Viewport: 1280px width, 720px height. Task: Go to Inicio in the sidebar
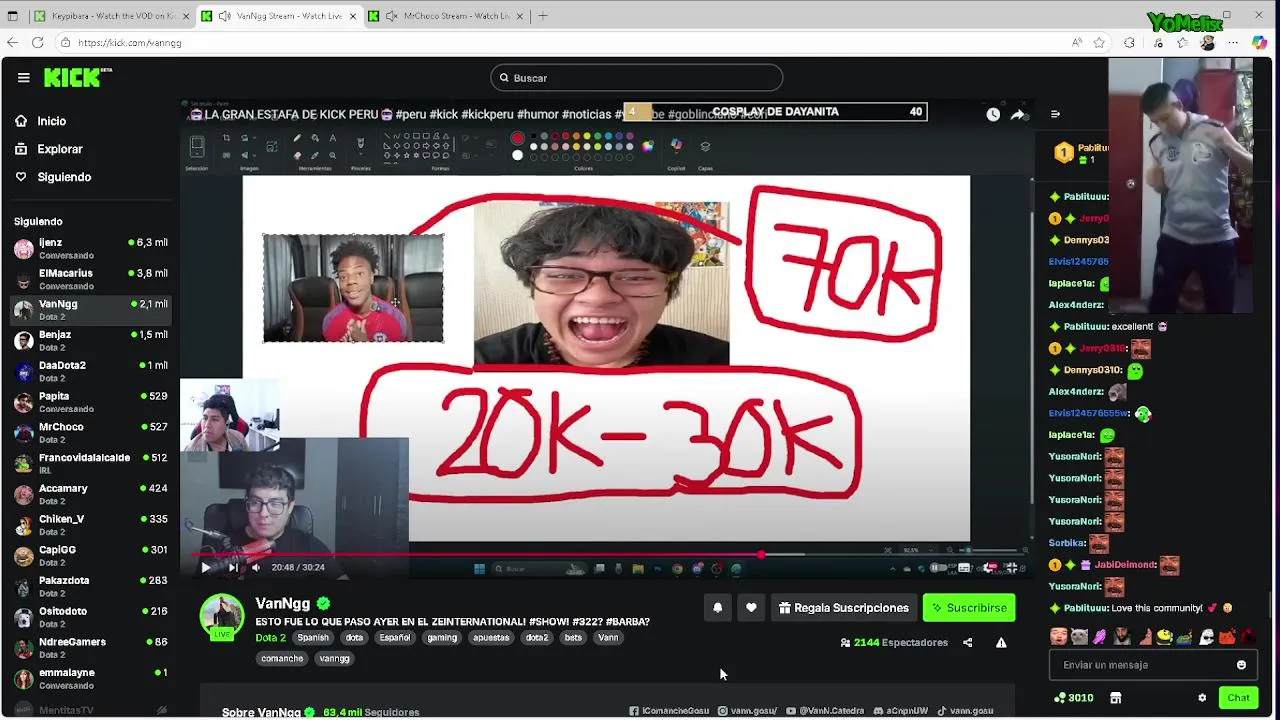(42, 121)
